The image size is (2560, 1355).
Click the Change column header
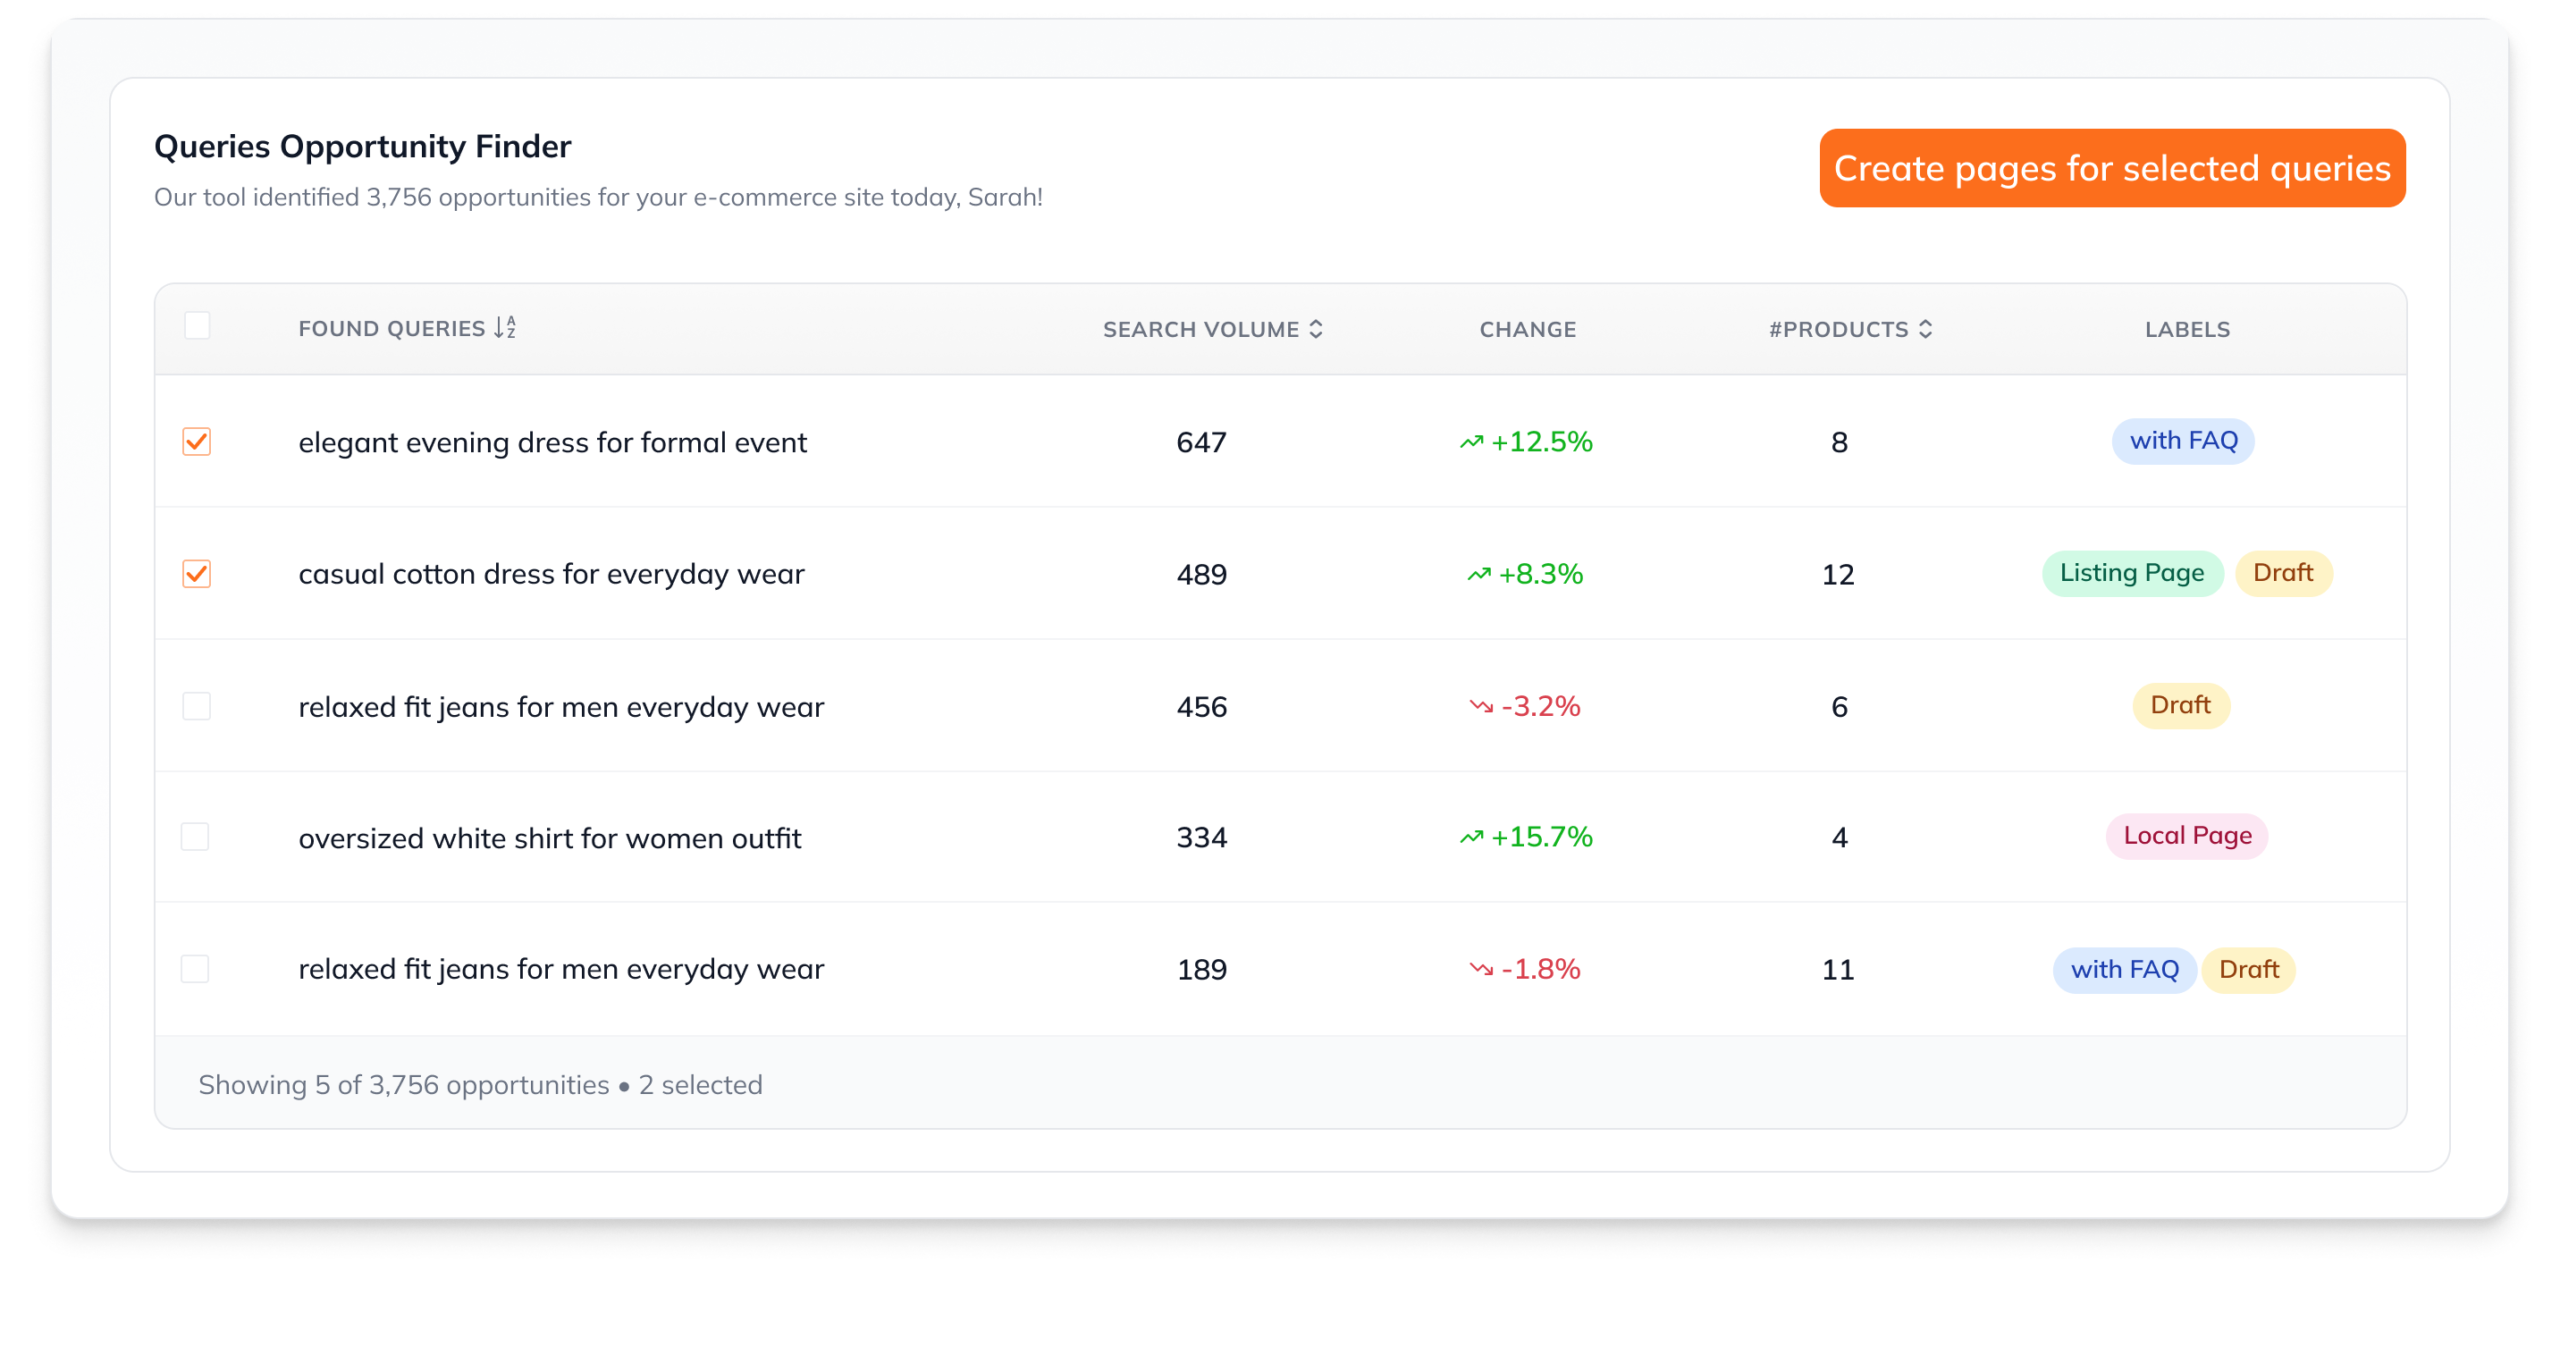pyautogui.click(x=1527, y=329)
